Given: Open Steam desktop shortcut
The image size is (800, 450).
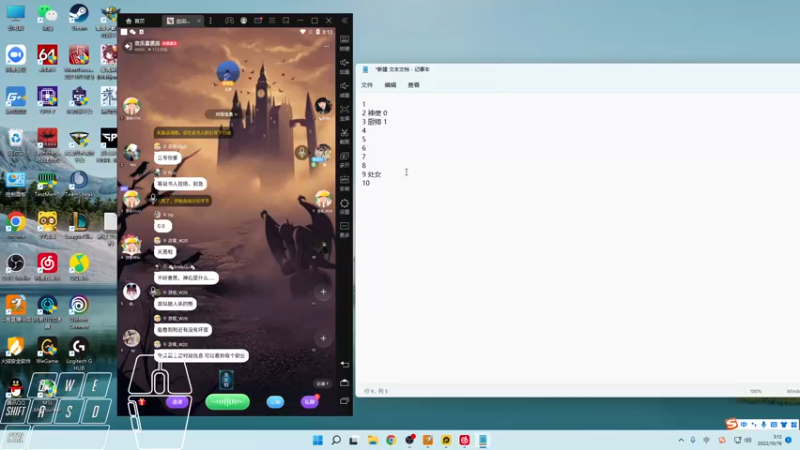Looking at the screenshot, I should 79,17.
